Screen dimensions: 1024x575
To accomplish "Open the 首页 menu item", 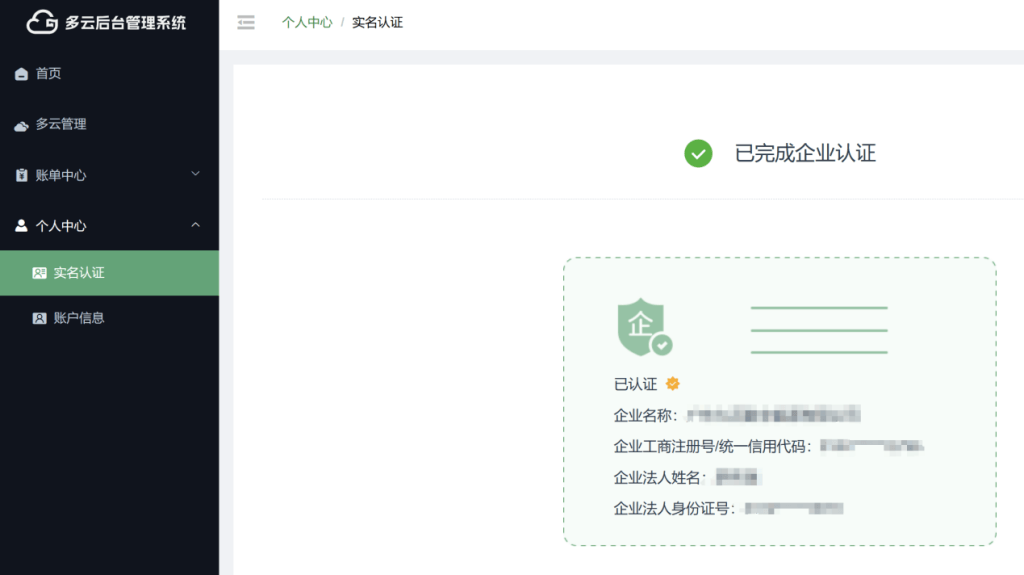I will coord(48,74).
